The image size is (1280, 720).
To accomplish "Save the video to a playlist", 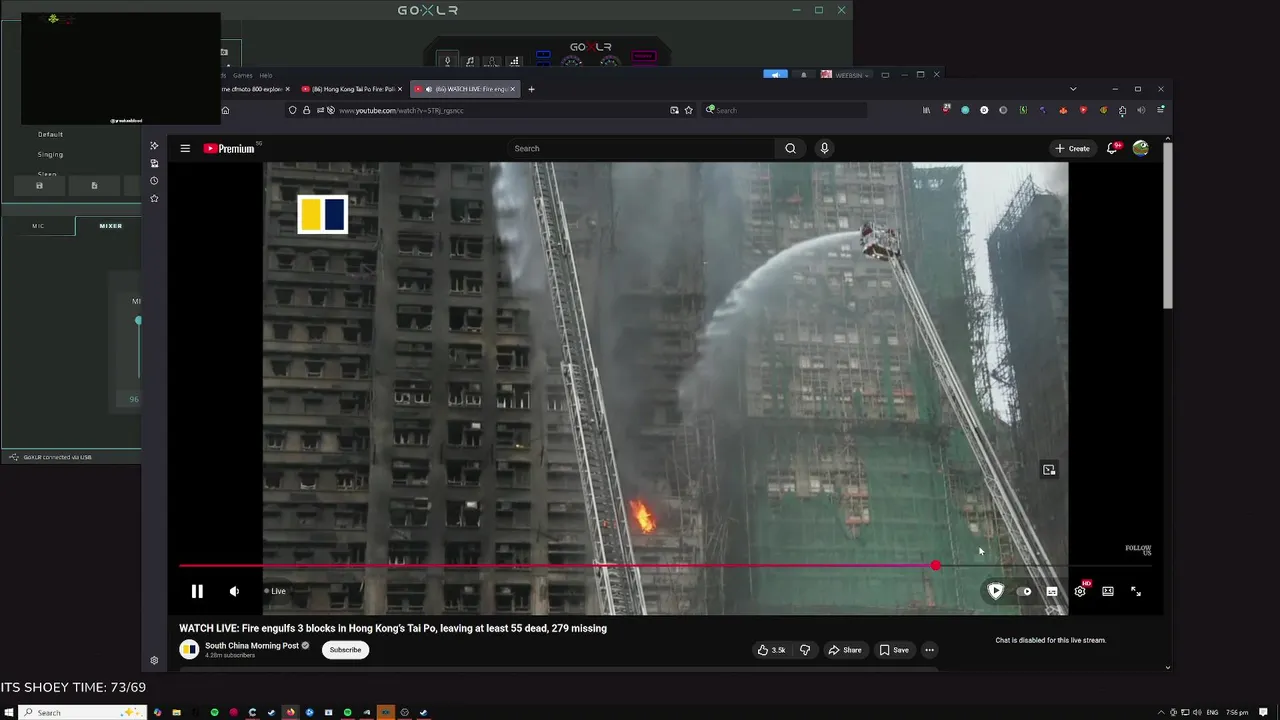I will [894, 650].
